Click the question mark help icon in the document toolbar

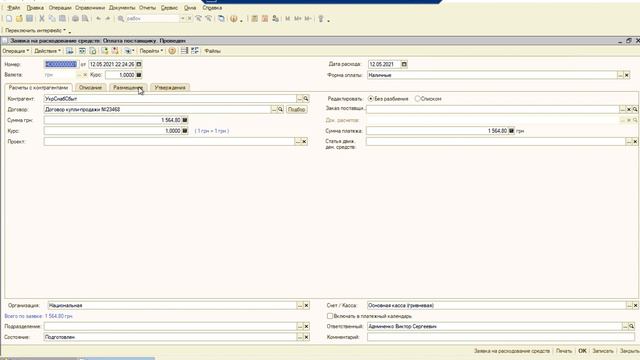pyautogui.click(x=172, y=51)
